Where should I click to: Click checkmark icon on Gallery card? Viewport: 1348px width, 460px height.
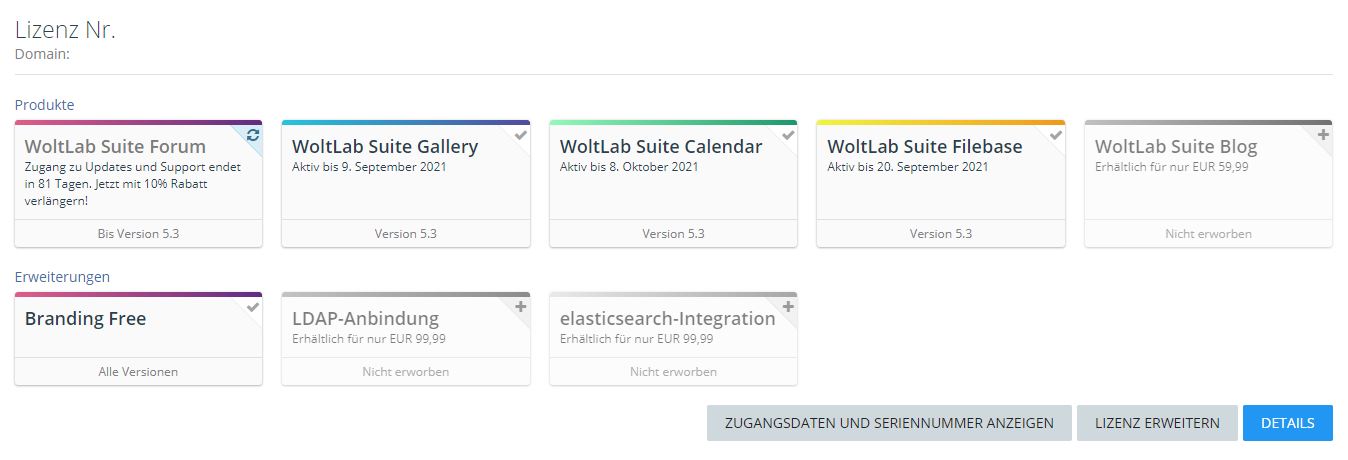(520, 134)
